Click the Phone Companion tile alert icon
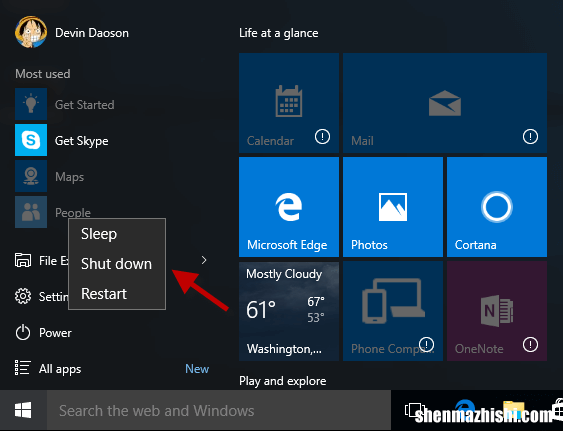Viewport: 563px width, 431px height. [427, 345]
